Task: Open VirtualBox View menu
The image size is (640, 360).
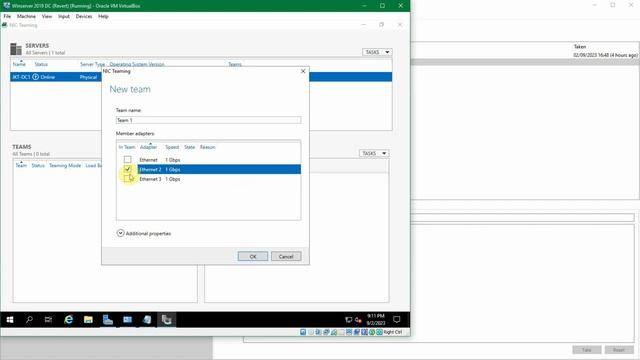Action: pos(47,16)
